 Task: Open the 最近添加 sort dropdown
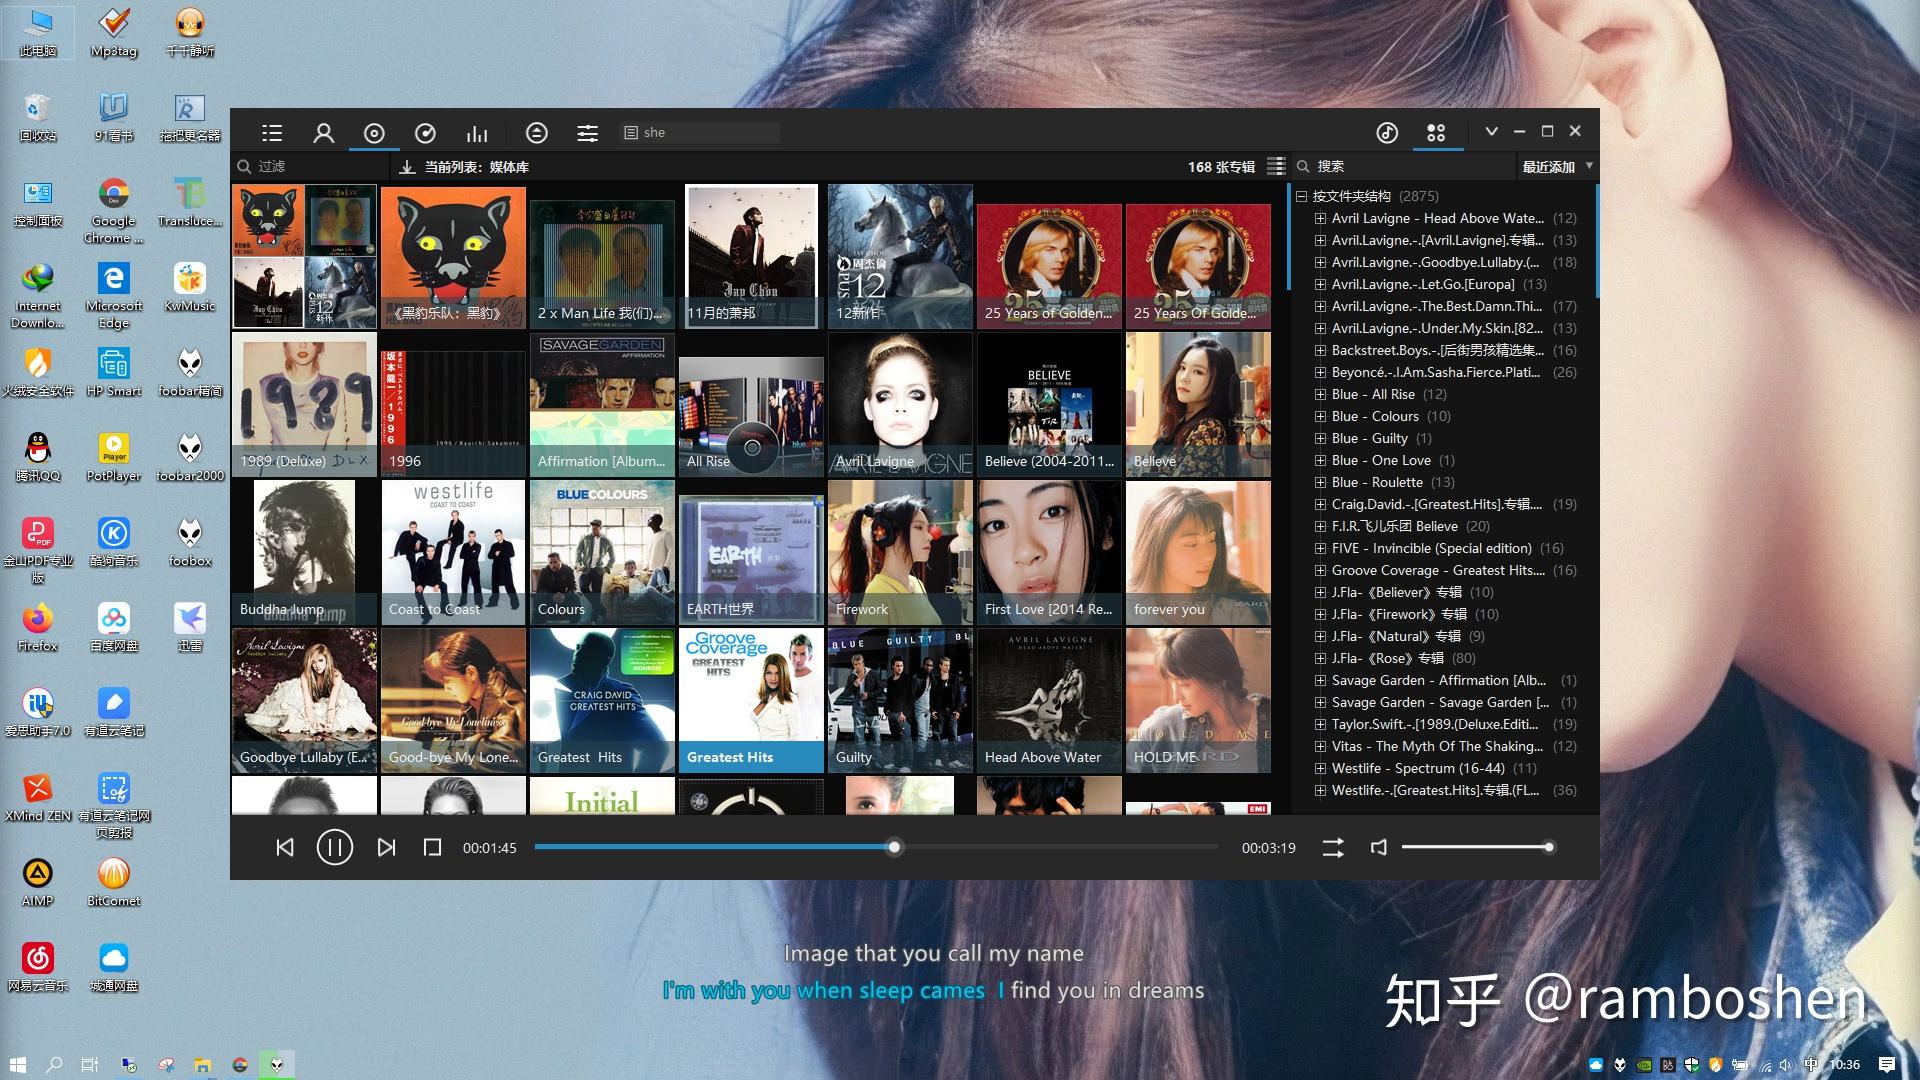pos(1557,166)
